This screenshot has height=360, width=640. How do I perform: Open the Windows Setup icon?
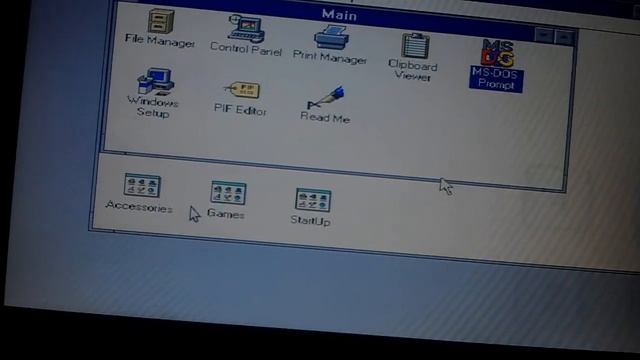pos(156,81)
